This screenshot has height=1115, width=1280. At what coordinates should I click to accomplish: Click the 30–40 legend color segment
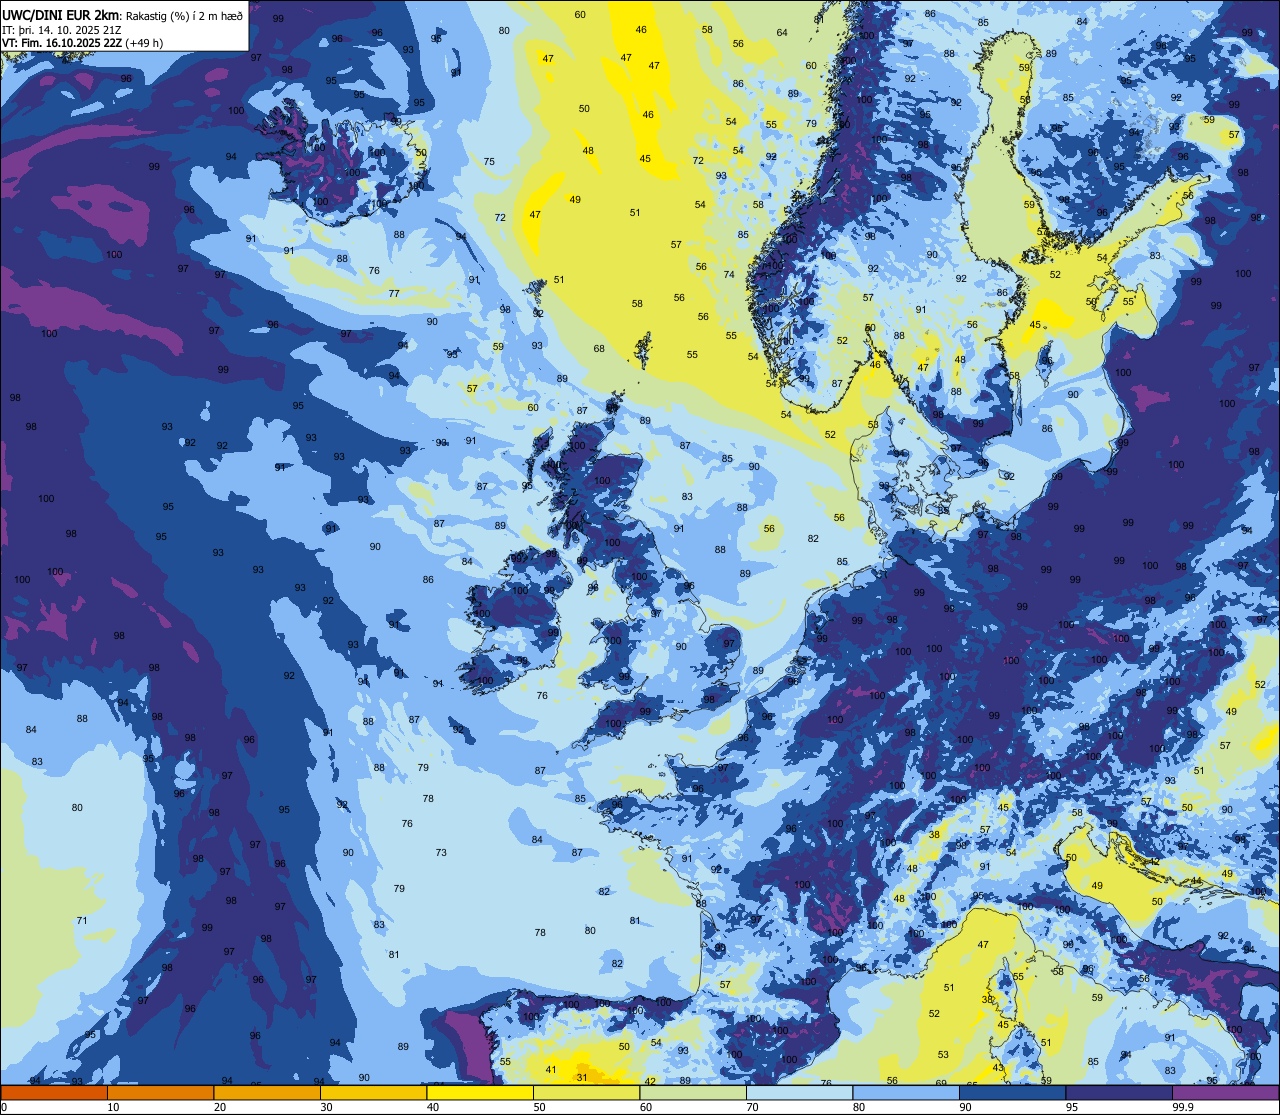[373, 1092]
